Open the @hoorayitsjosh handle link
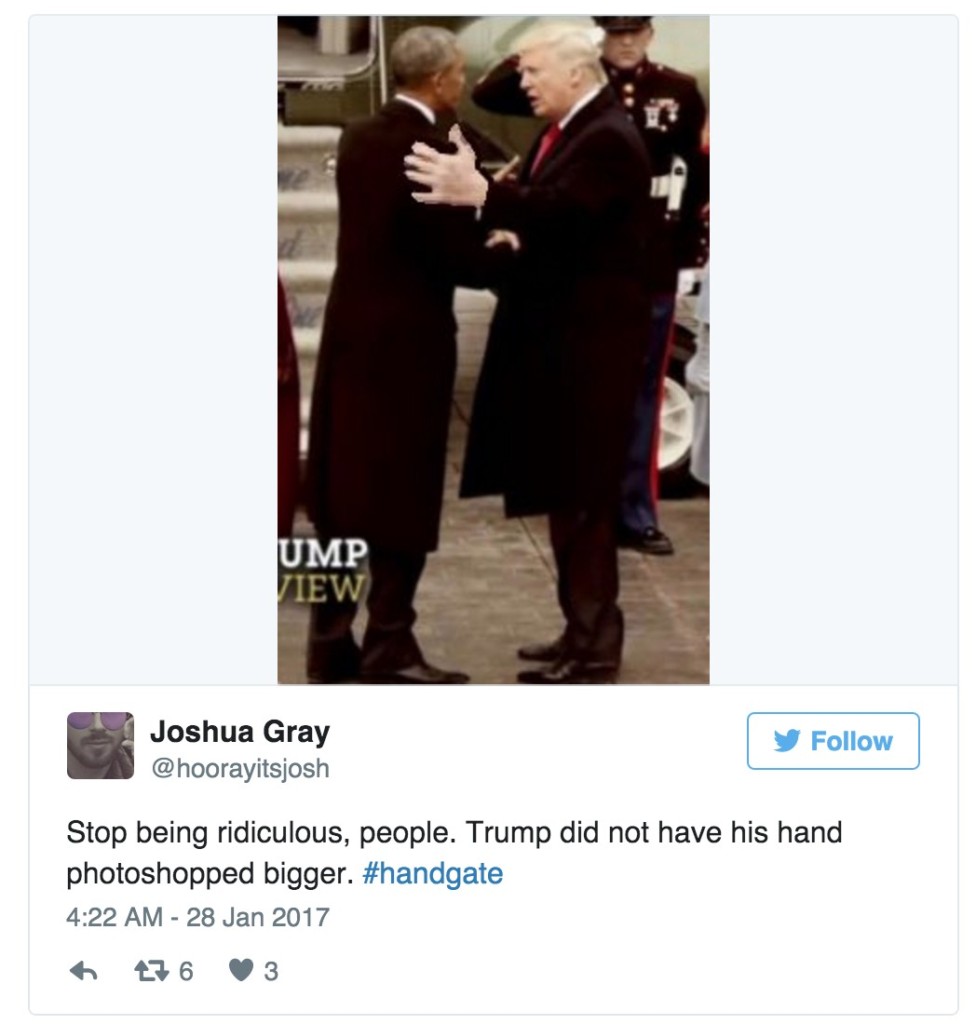This screenshot has height=1024, width=976. pos(240,768)
